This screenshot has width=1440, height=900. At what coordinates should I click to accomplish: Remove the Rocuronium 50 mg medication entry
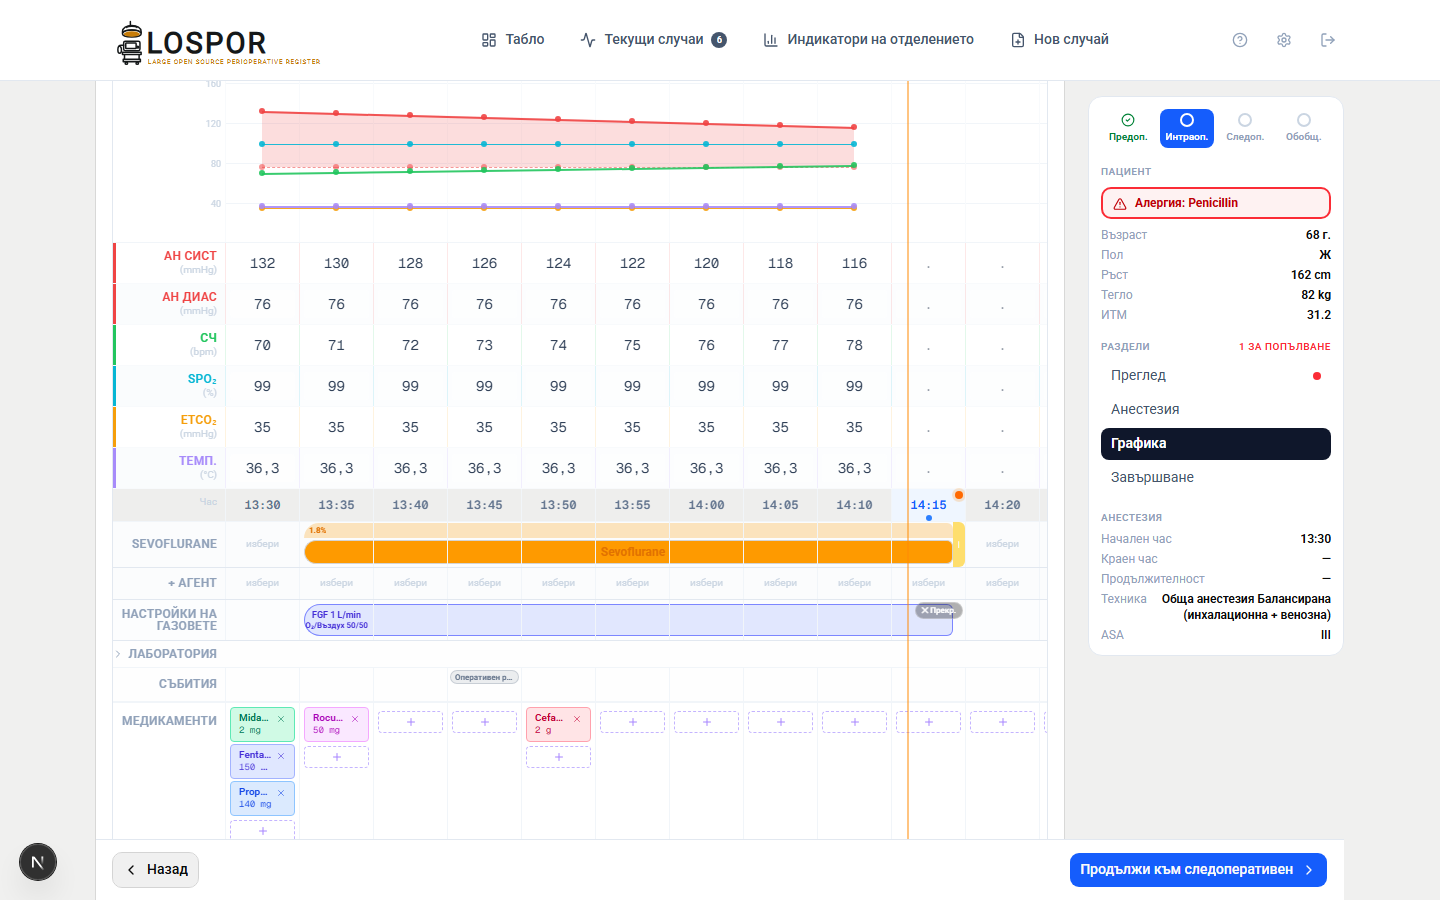[x=355, y=719]
